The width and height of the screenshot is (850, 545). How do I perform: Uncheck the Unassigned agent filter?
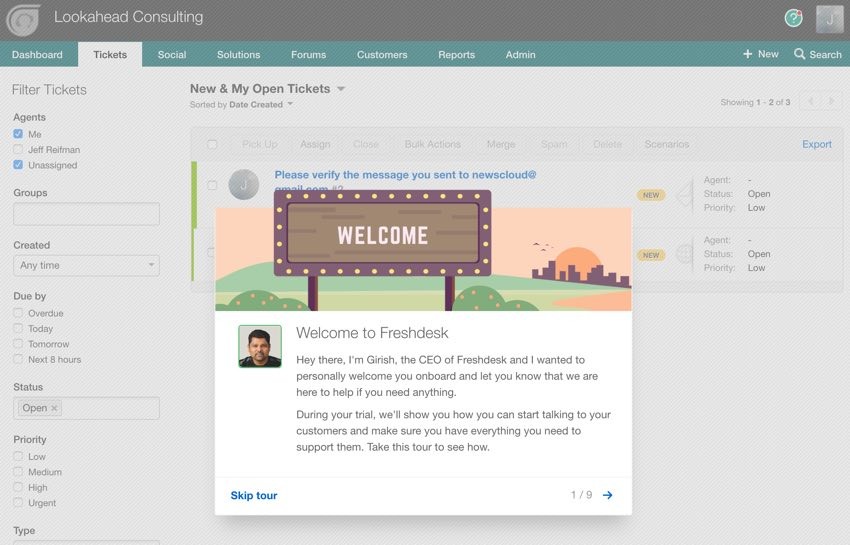click(18, 164)
